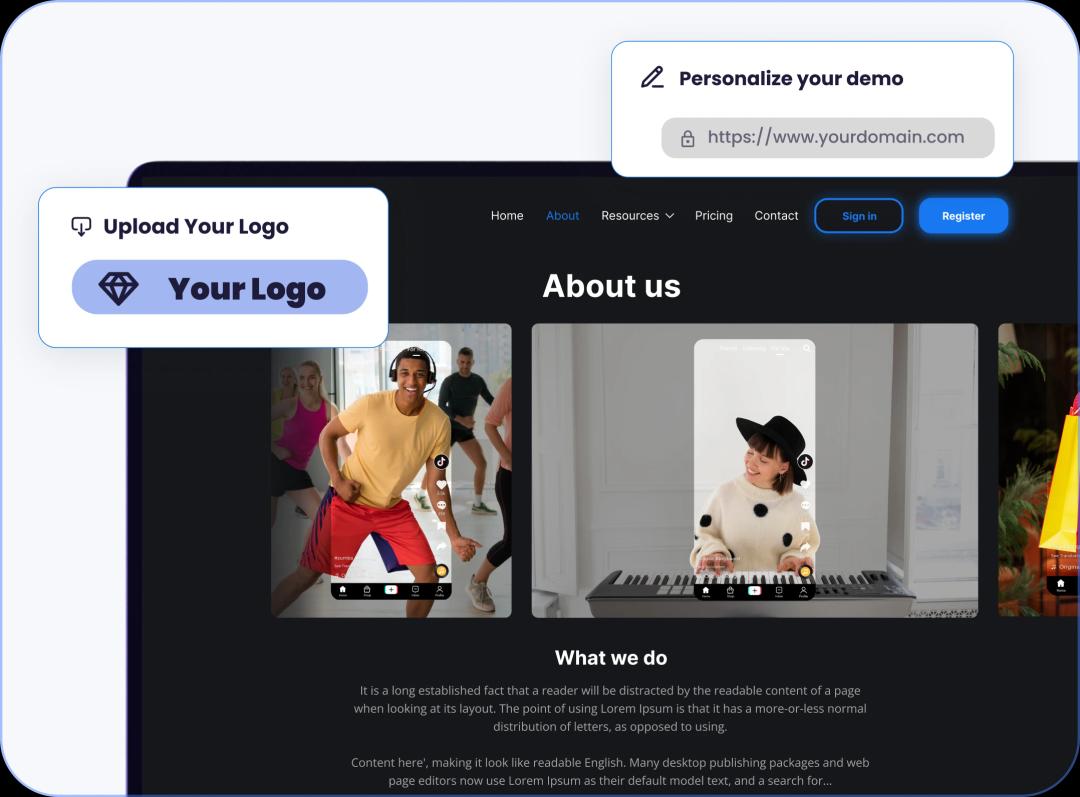Expand the Resources dropdown menu
The image size is (1080, 797).
pos(637,215)
